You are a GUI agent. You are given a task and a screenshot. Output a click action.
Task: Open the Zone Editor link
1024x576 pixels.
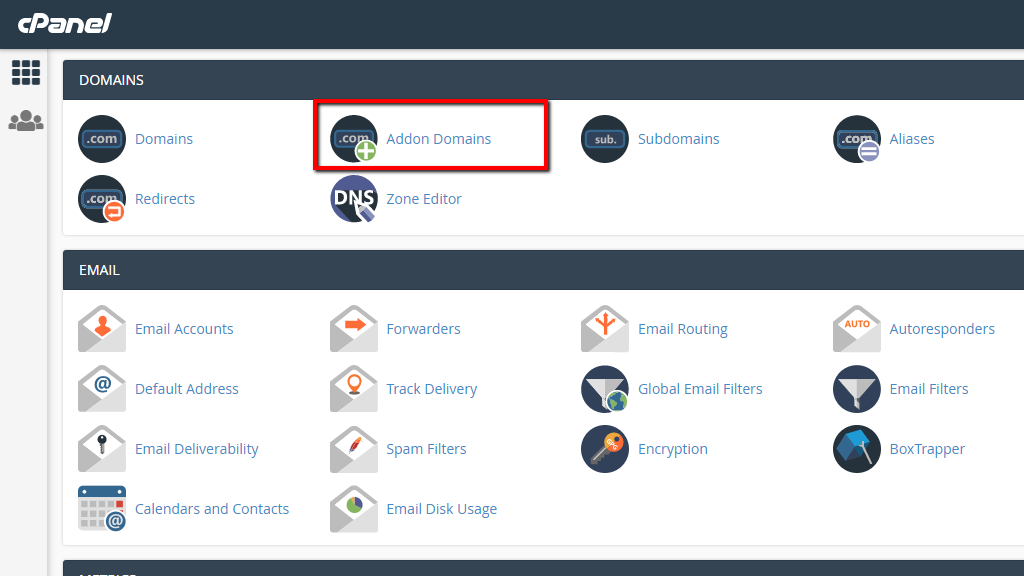(424, 199)
